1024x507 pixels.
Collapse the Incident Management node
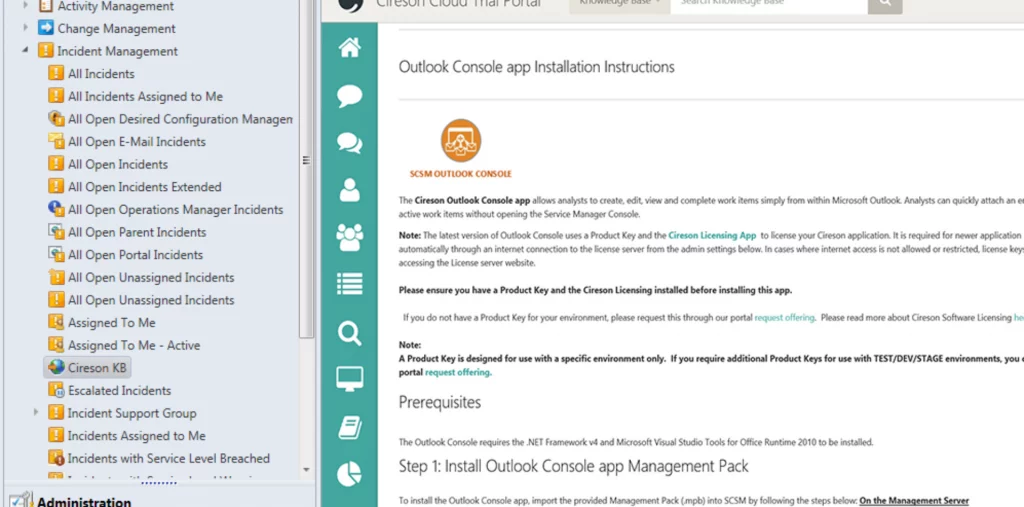(25, 50)
